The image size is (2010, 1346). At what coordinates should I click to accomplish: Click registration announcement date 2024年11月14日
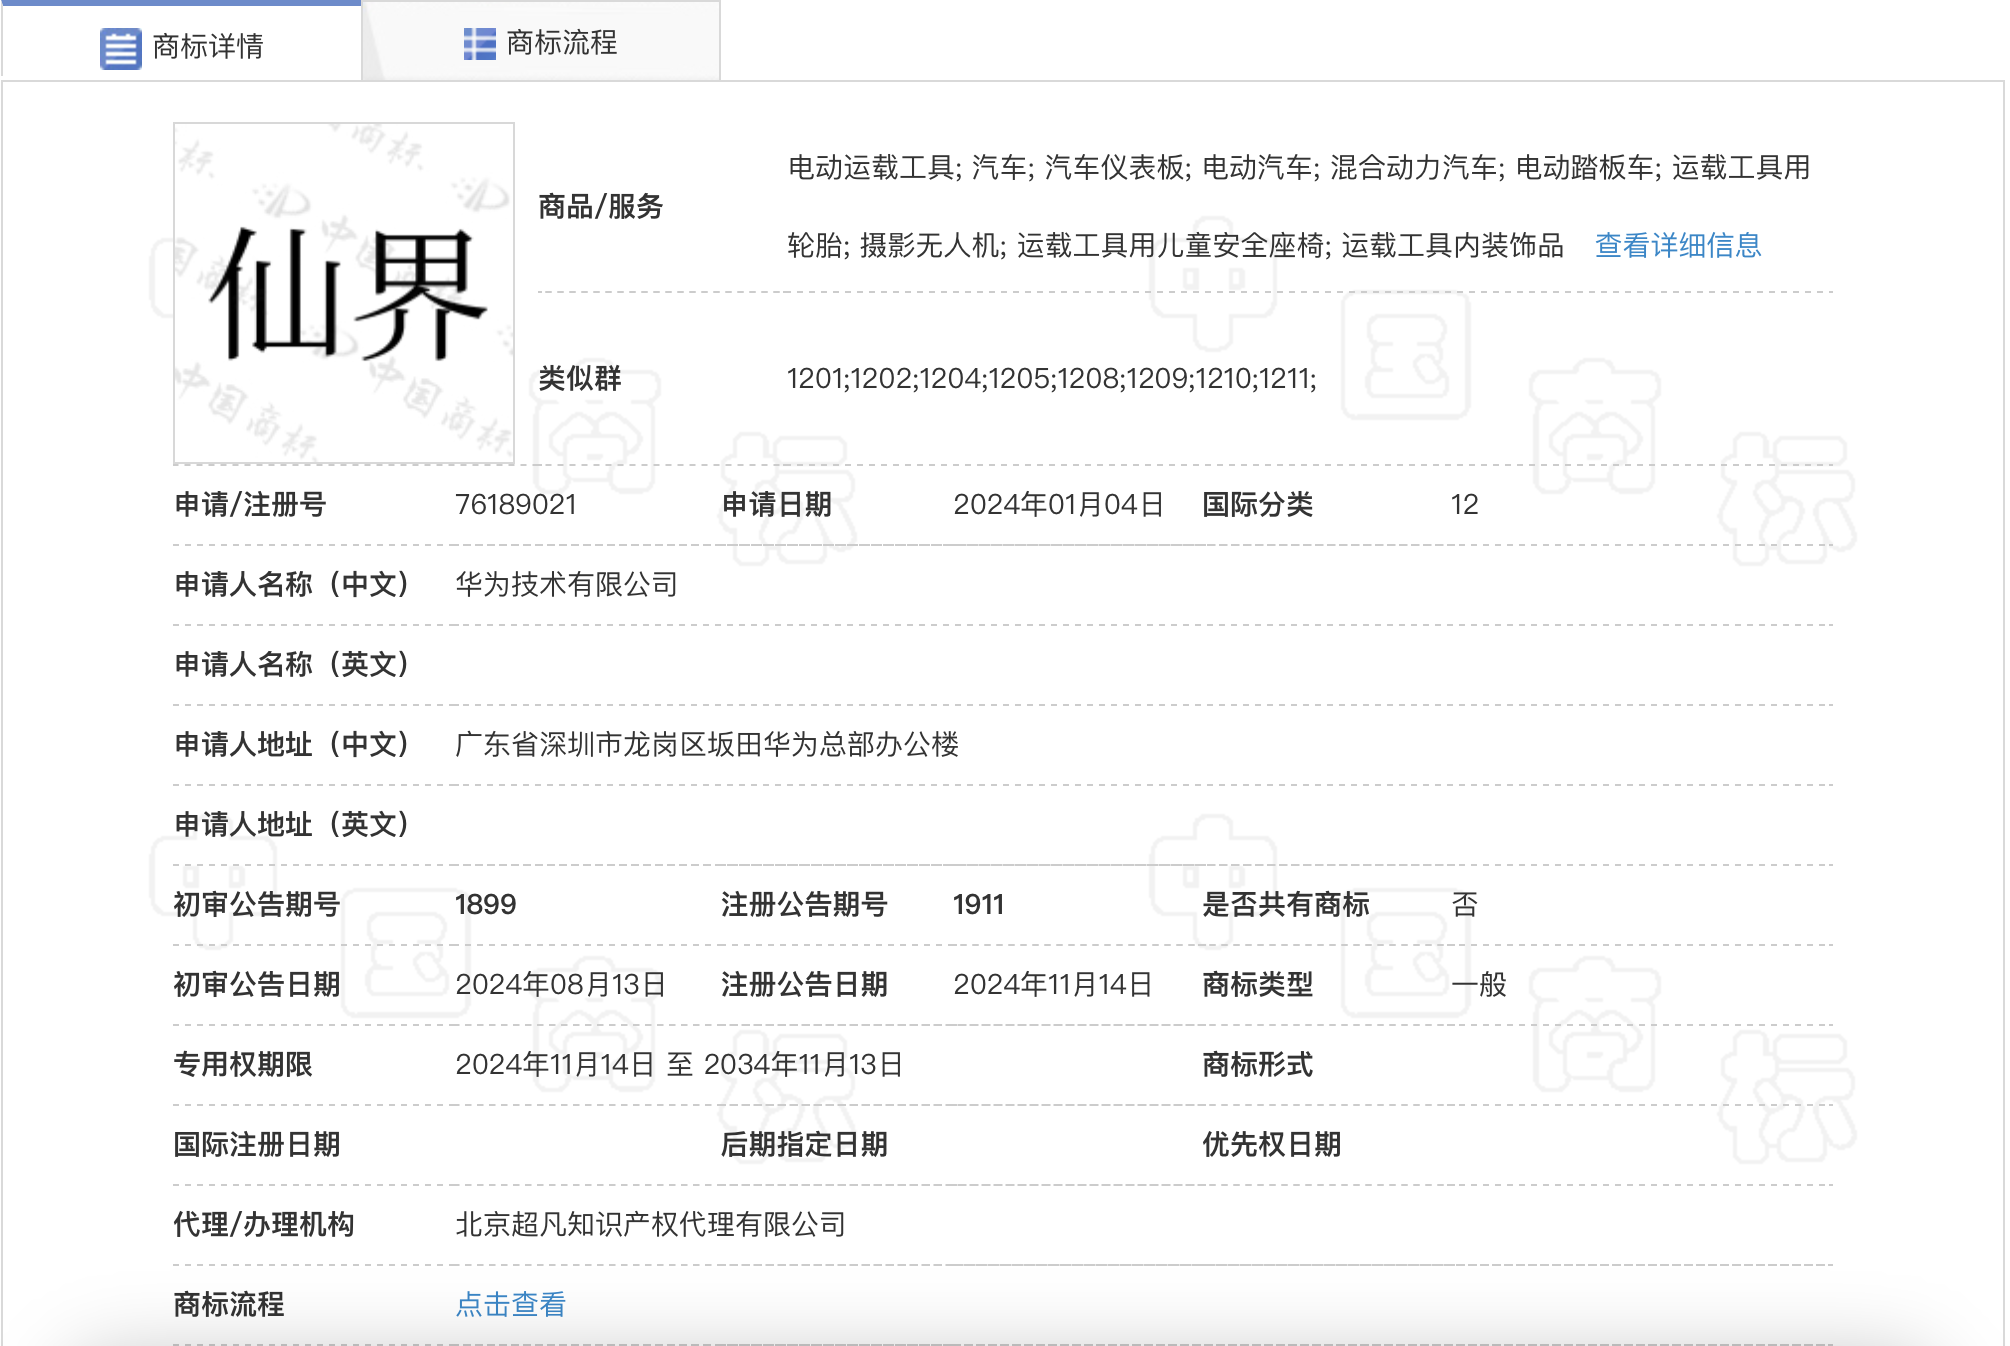click(x=1051, y=984)
